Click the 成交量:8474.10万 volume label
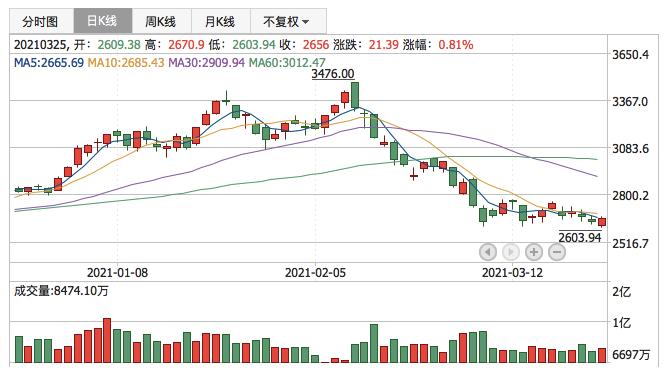The image size is (667, 373). (61, 291)
